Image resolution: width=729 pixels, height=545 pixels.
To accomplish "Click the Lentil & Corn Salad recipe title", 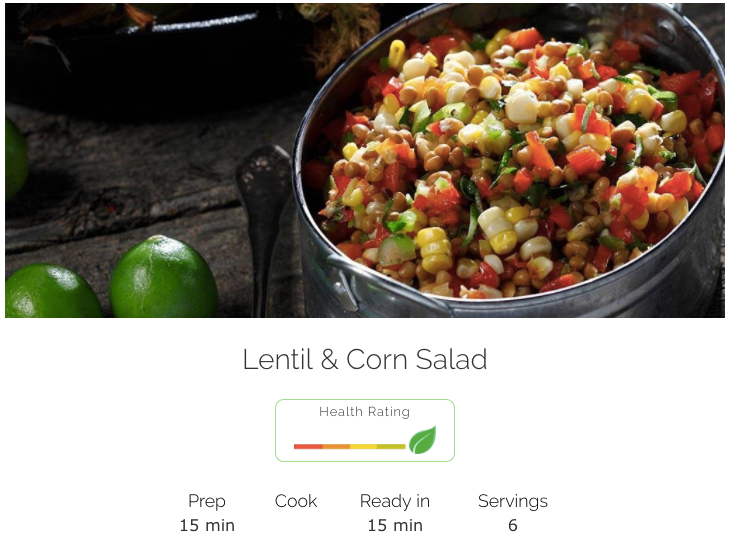I will tap(365, 359).
